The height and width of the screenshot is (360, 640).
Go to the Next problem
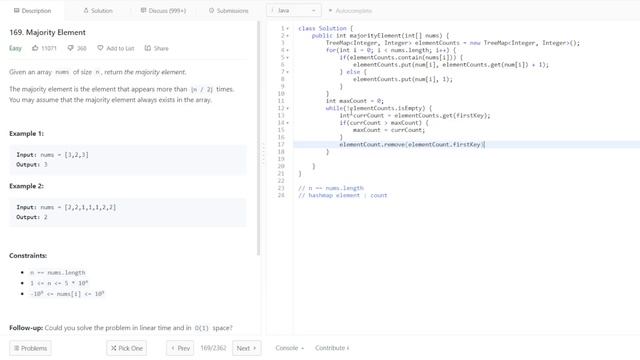pyautogui.click(x=247, y=348)
